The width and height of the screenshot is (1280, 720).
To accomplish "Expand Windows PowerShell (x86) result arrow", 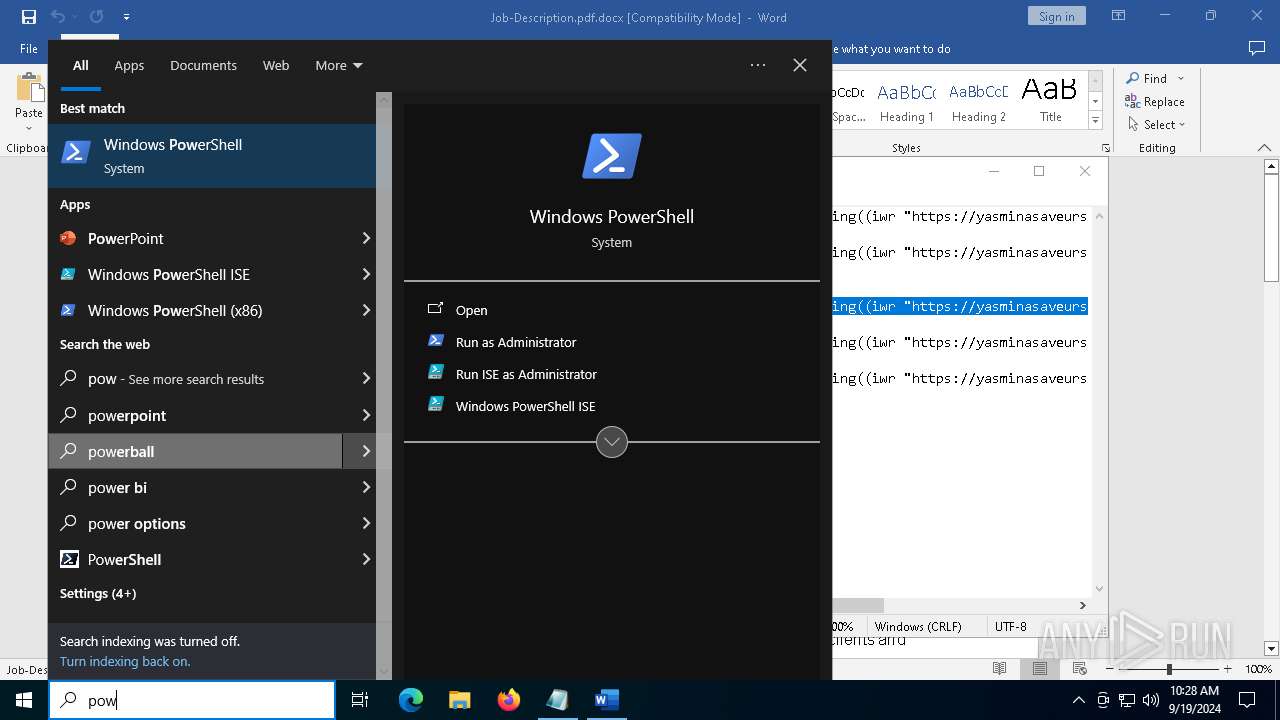I will click(365, 310).
